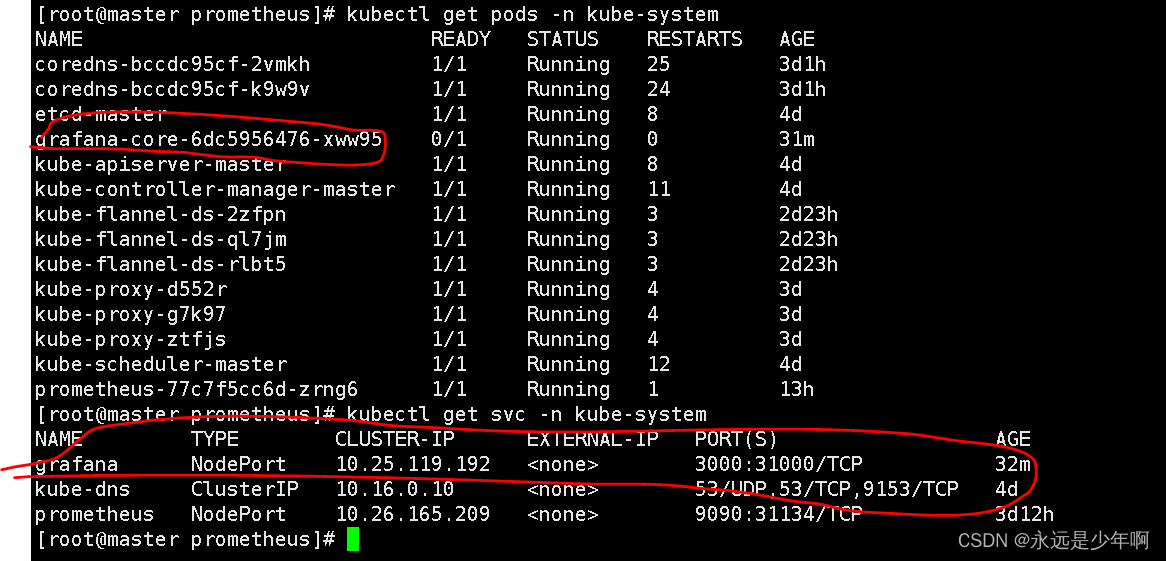Click the 2d23h age of kube-flannel-ds-ql7jm
Viewport: 1166px width, 561px height.
click(x=809, y=239)
